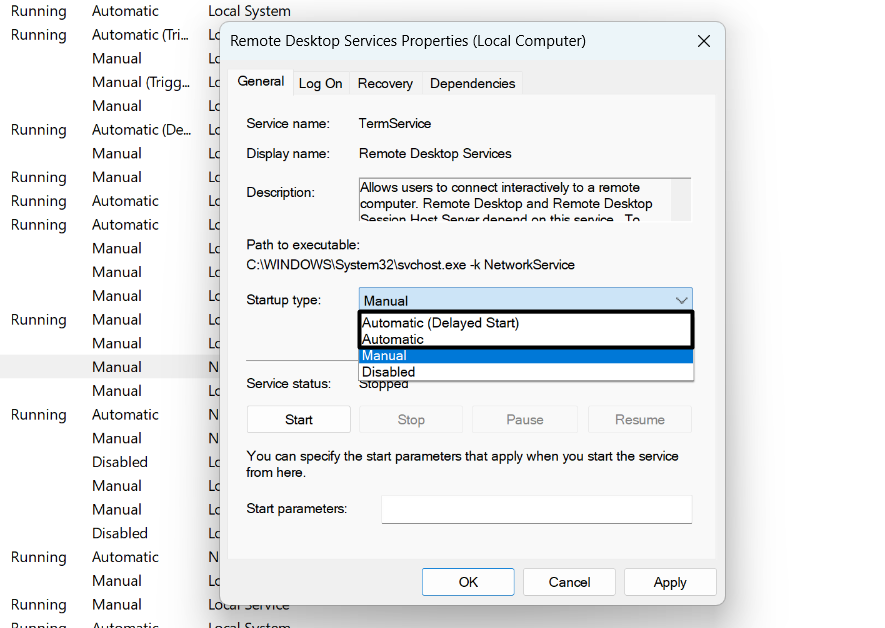Confirm changes with the OK button
This screenshot has height=628, width=885.
click(x=468, y=582)
